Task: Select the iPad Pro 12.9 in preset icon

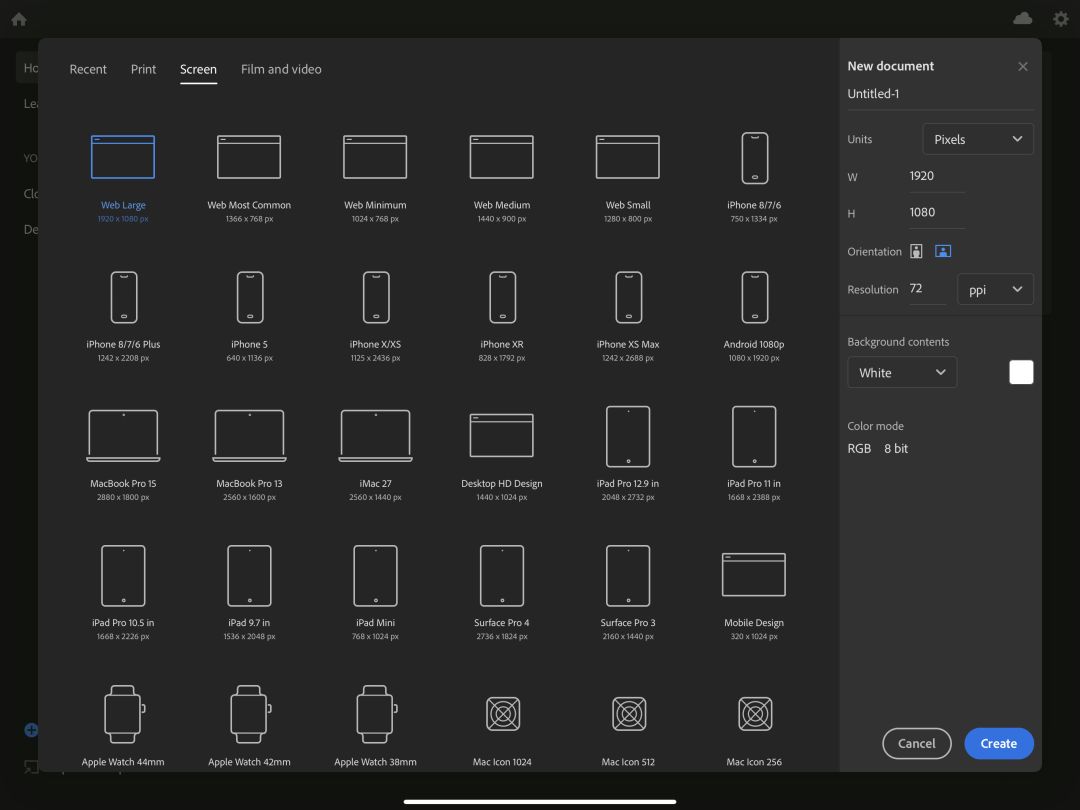Action: [x=628, y=437]
